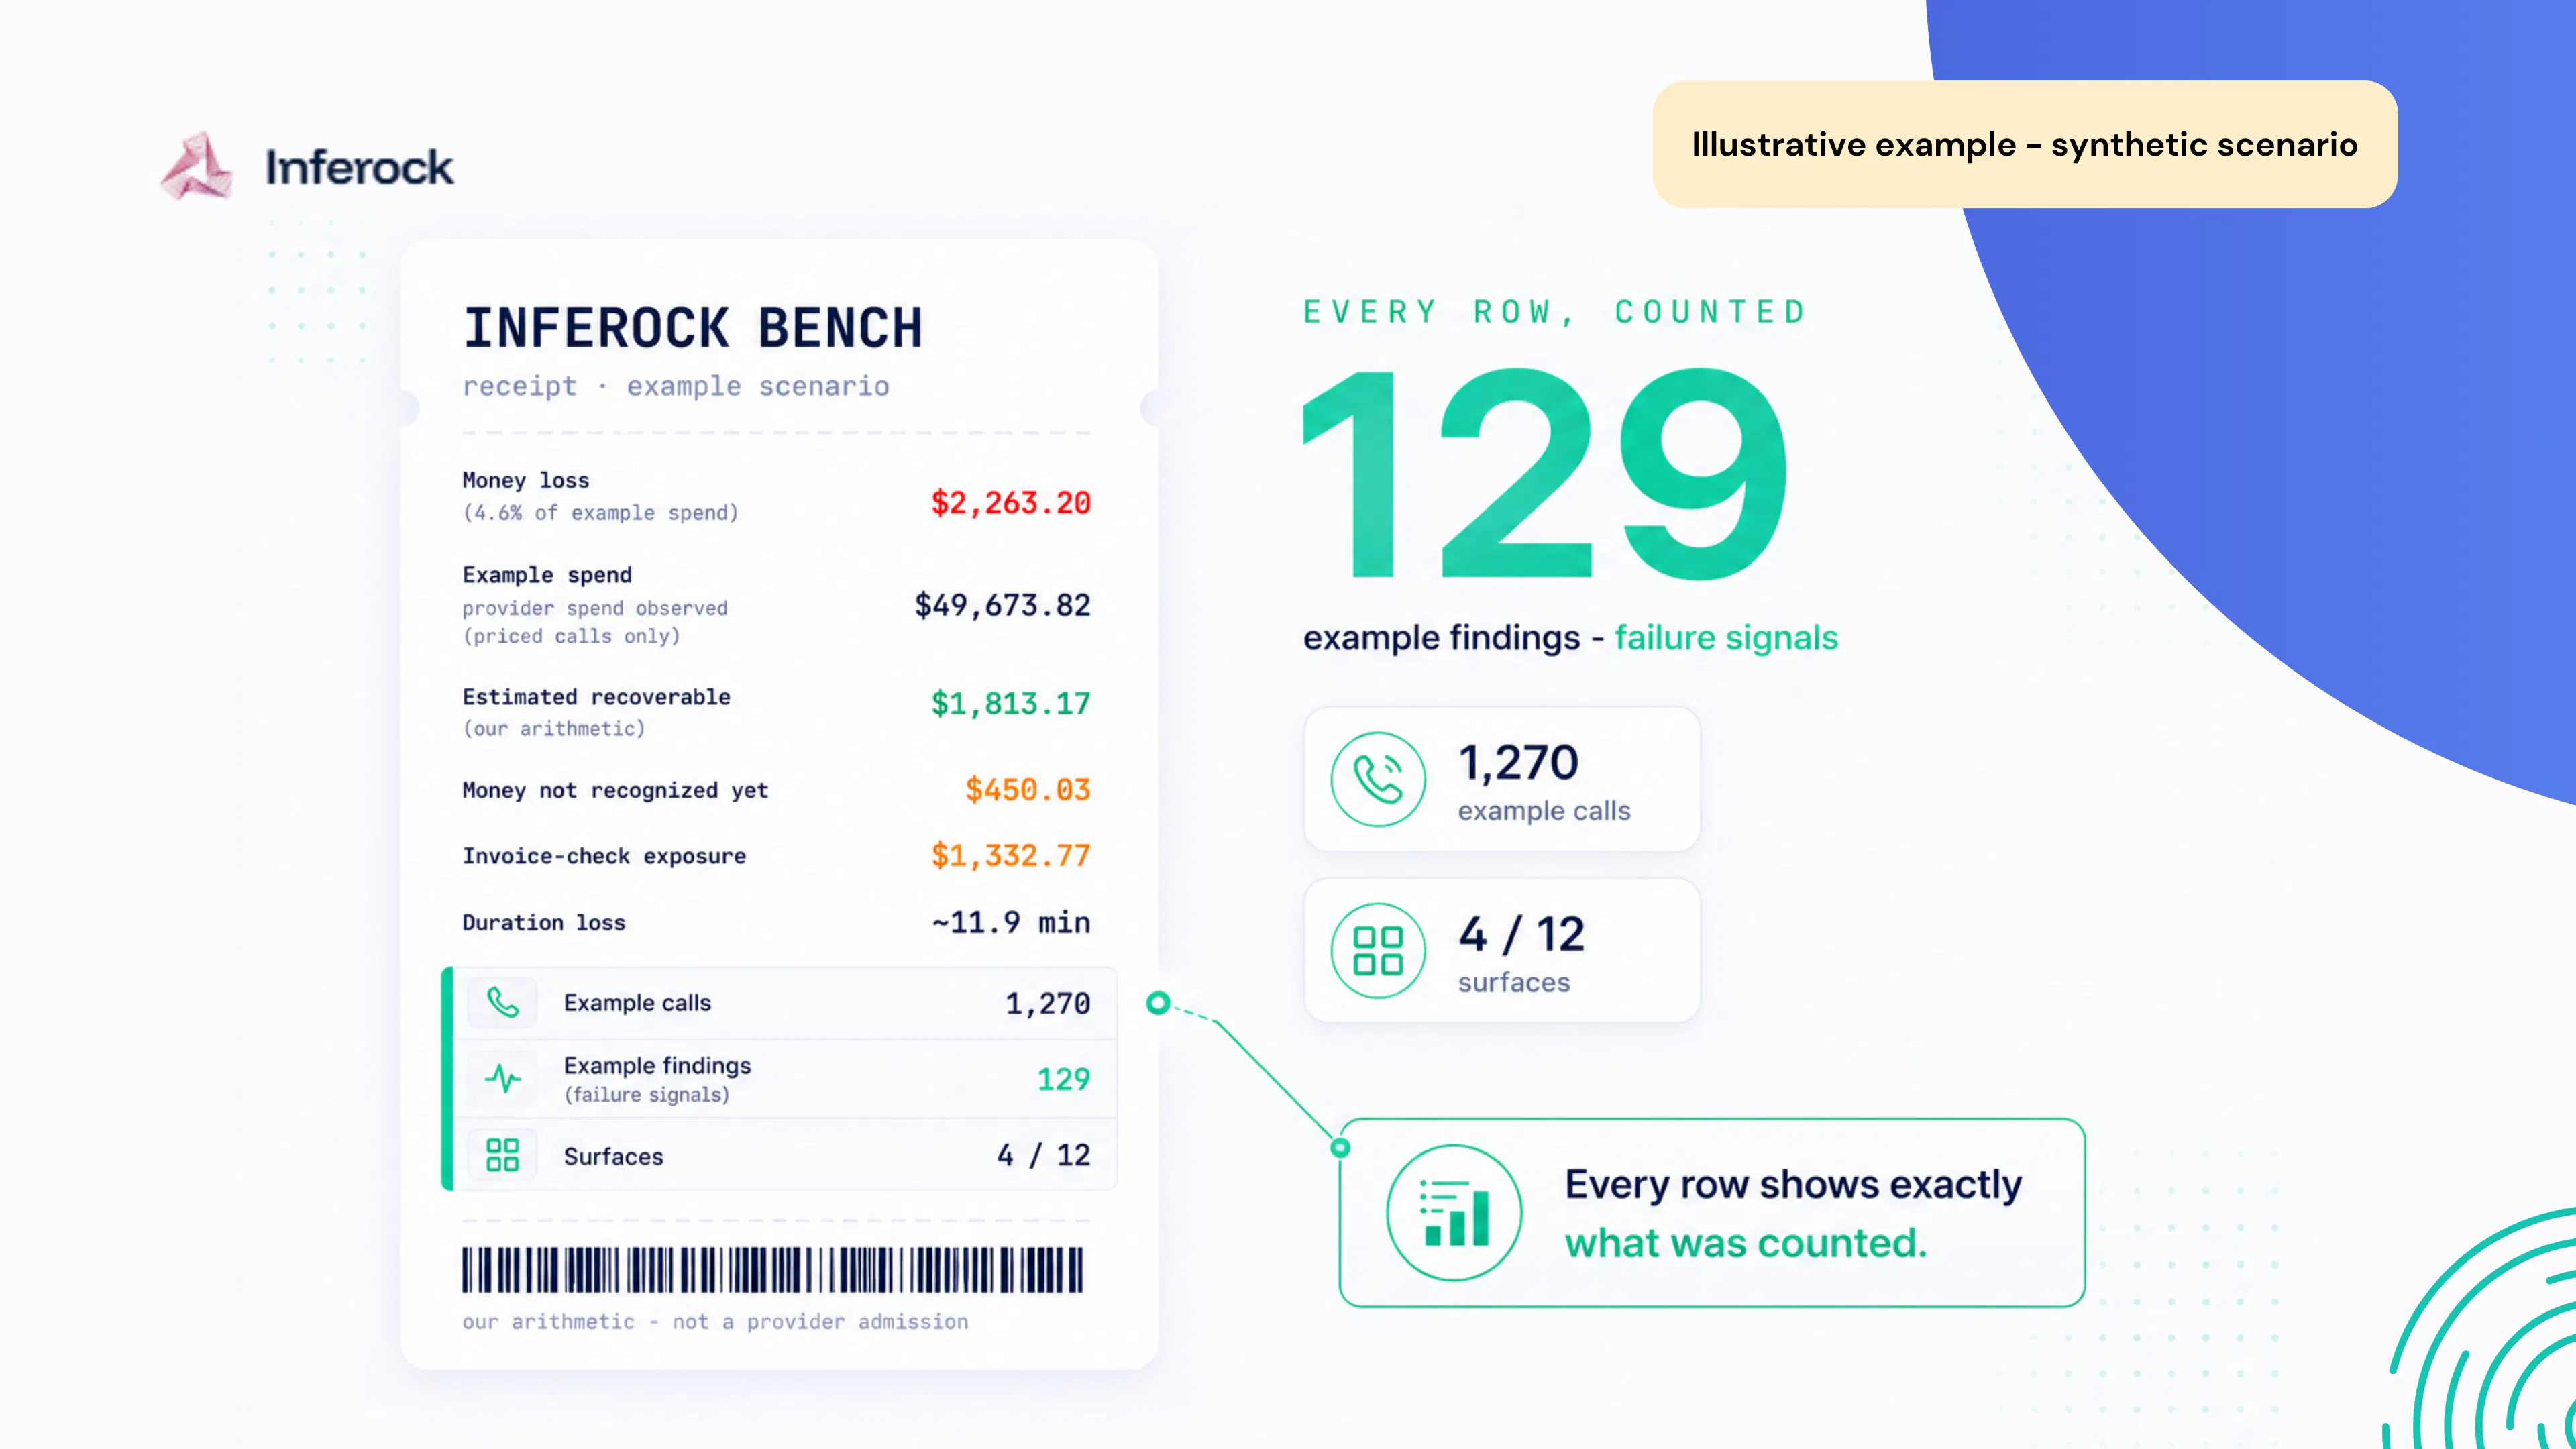Click the Illustrative example synthetic scenario badge
Image resolution: width=2576 pixels, height=1449 pixels.
tap(2024, 144)
